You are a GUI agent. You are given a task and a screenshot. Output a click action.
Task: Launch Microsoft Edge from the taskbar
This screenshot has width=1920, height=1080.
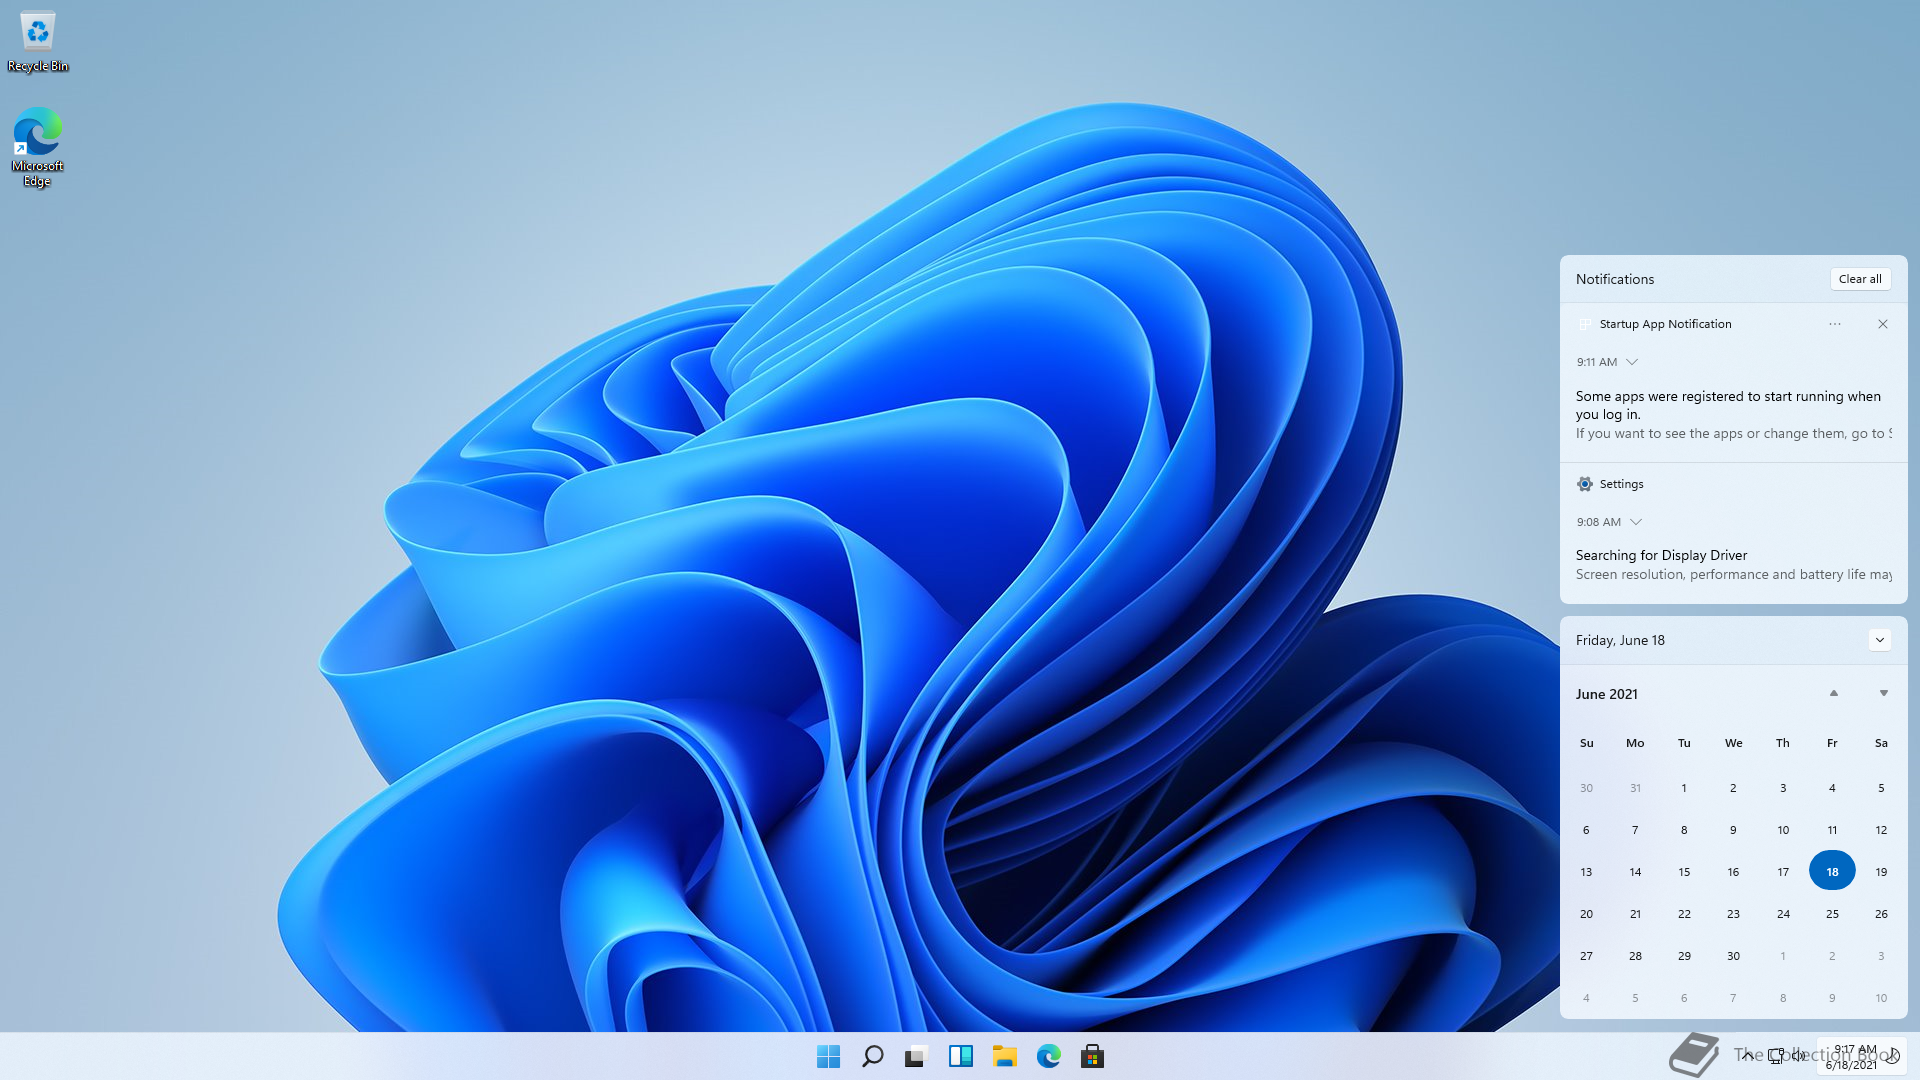coord(1049,1056)
